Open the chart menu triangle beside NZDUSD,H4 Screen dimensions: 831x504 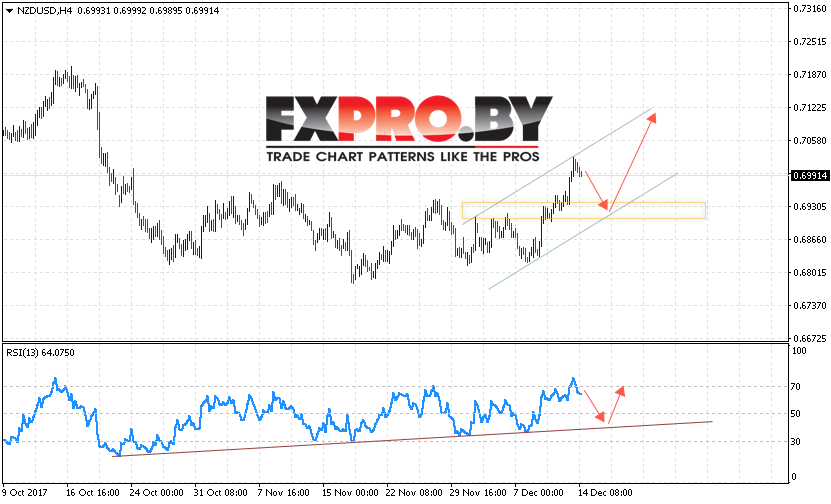coord(9,11)
